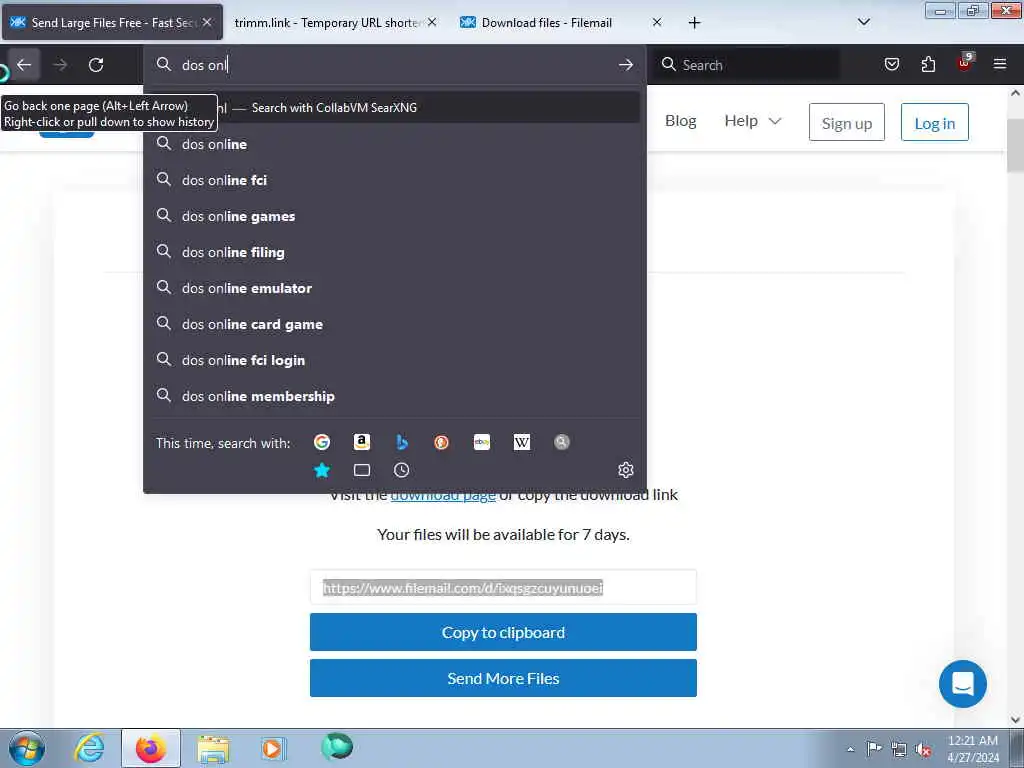Open the Filemail chat bubble widget

click(x=963, y=684)
